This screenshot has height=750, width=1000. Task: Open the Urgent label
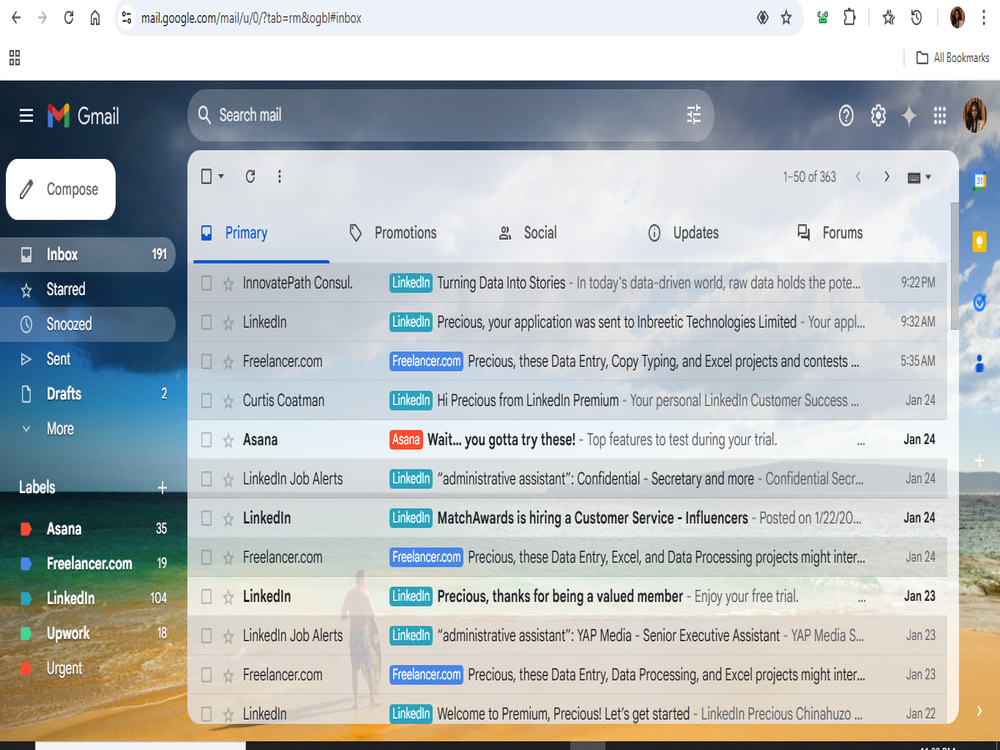(87, 668)
